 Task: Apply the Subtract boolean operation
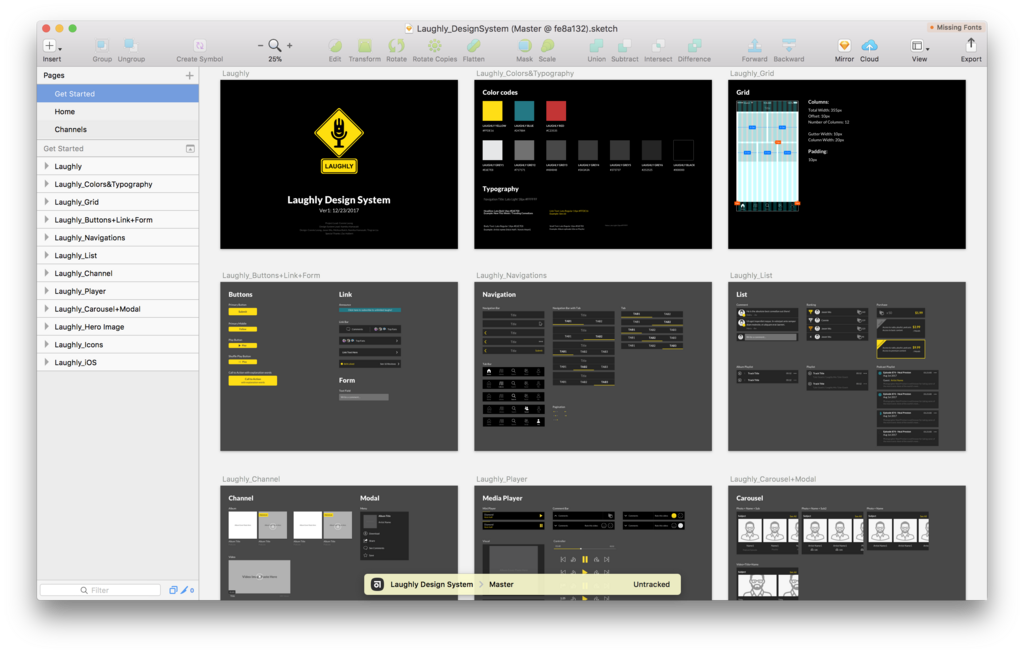point(624,45)
